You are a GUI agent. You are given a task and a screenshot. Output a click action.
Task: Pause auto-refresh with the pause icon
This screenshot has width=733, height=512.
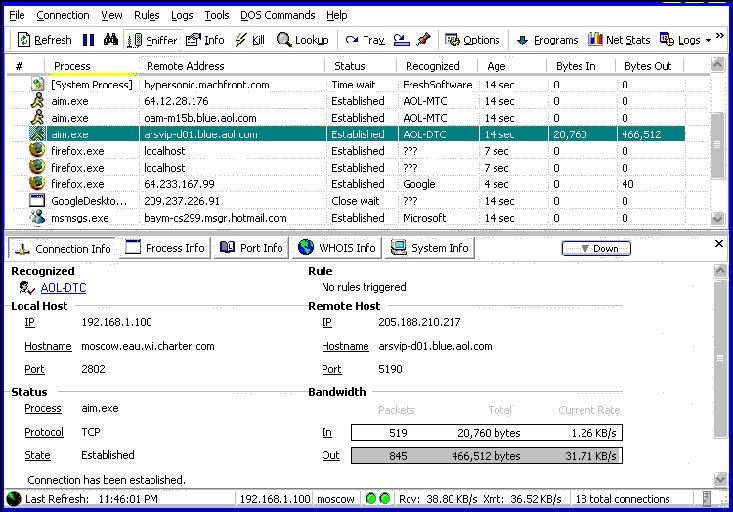pos(89,40)
